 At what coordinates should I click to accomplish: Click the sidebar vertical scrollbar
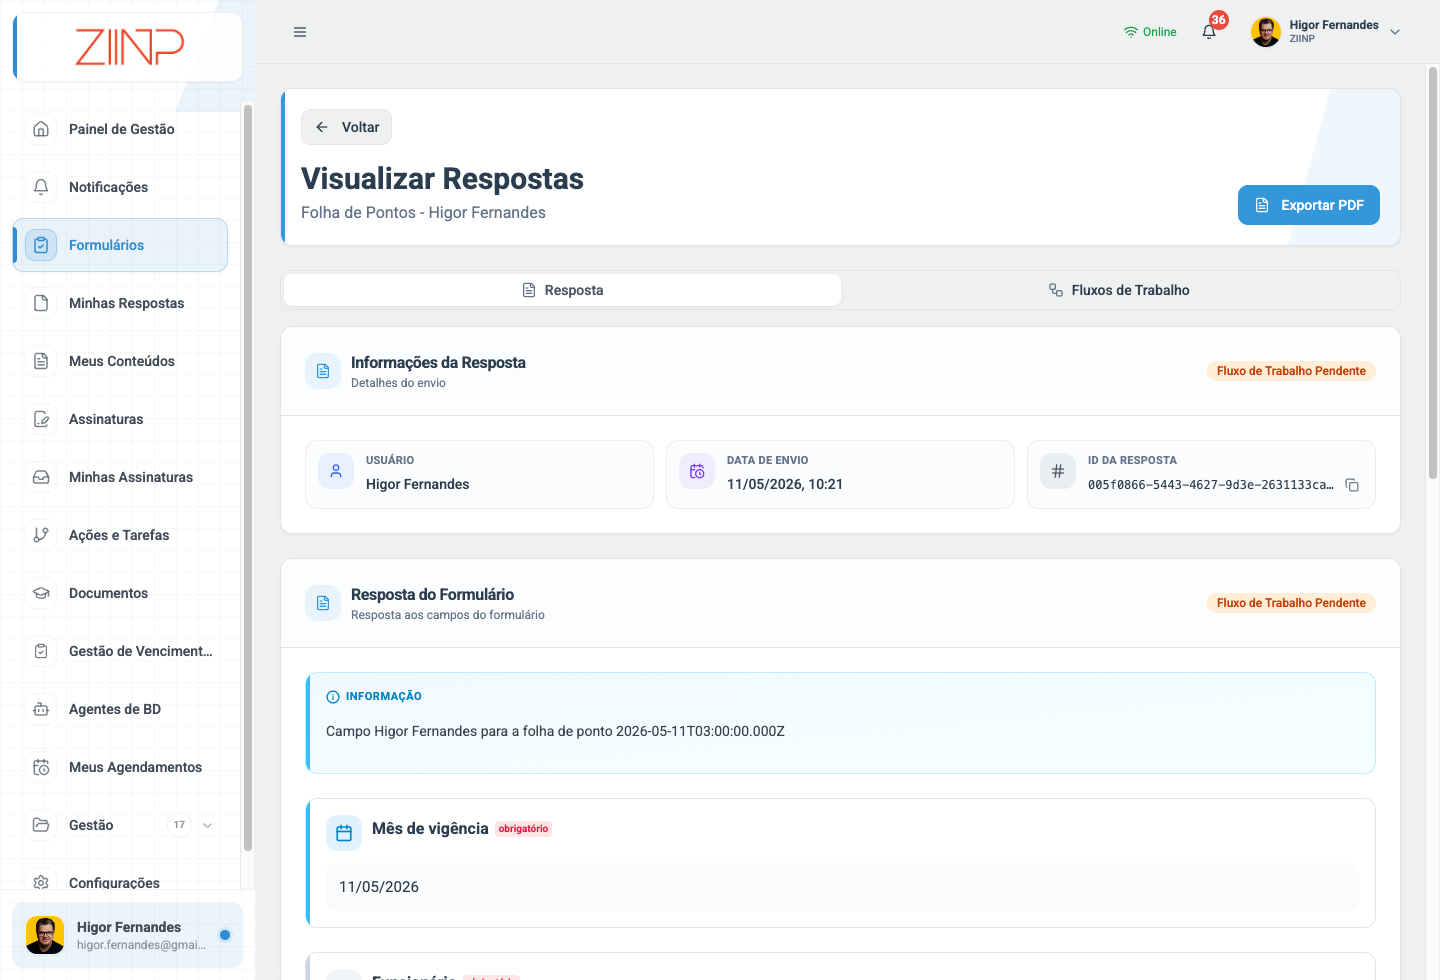[x=247, y=477]
